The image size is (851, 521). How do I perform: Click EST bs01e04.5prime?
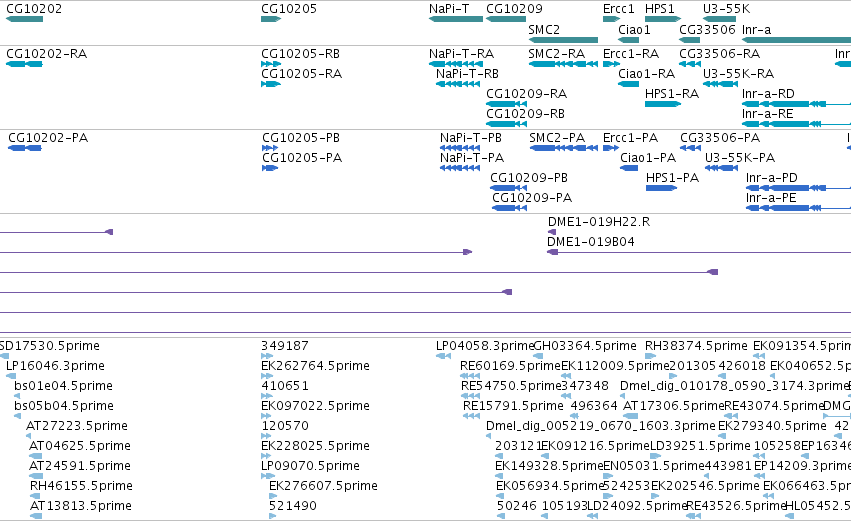tap(63, 386)
